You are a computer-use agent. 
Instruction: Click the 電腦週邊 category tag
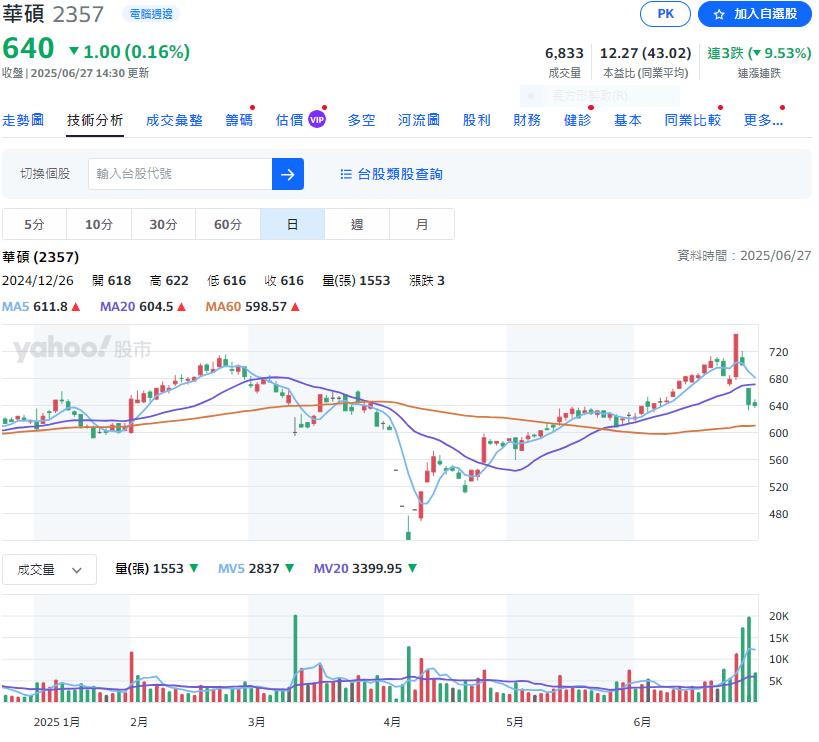click(151, 14)
